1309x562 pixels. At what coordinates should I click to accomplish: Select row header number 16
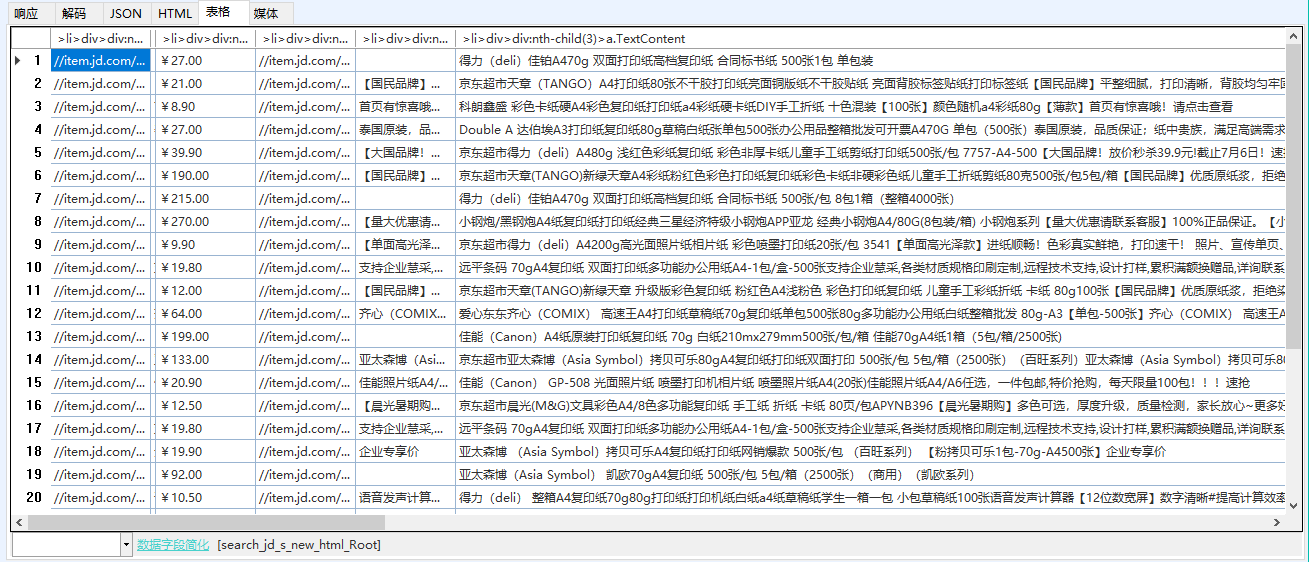tap(31, 406)
